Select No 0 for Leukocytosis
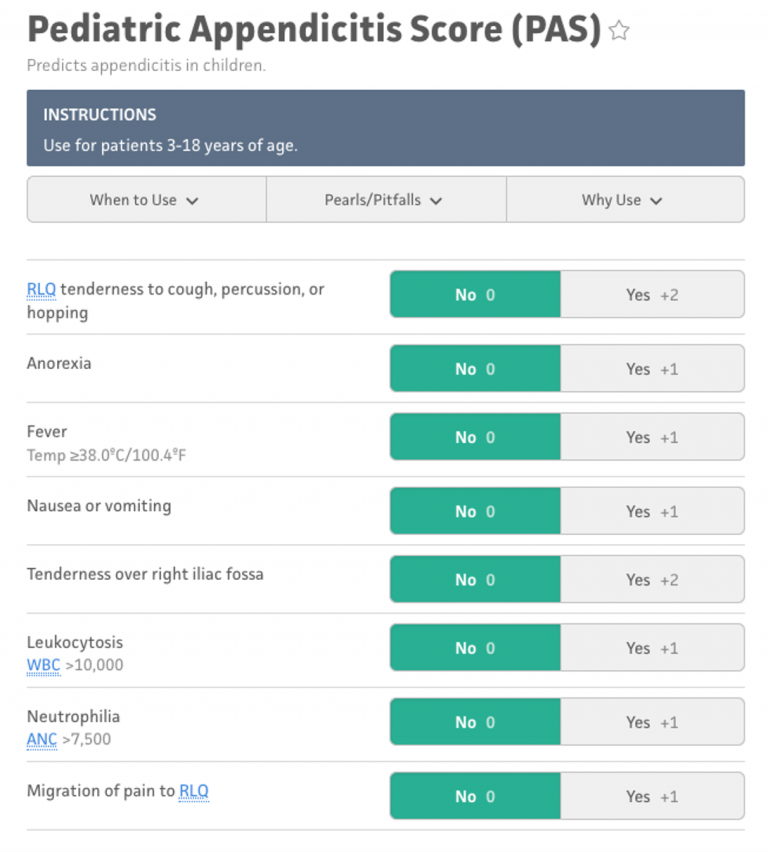768x852 pixels. [x=475, y=648]
